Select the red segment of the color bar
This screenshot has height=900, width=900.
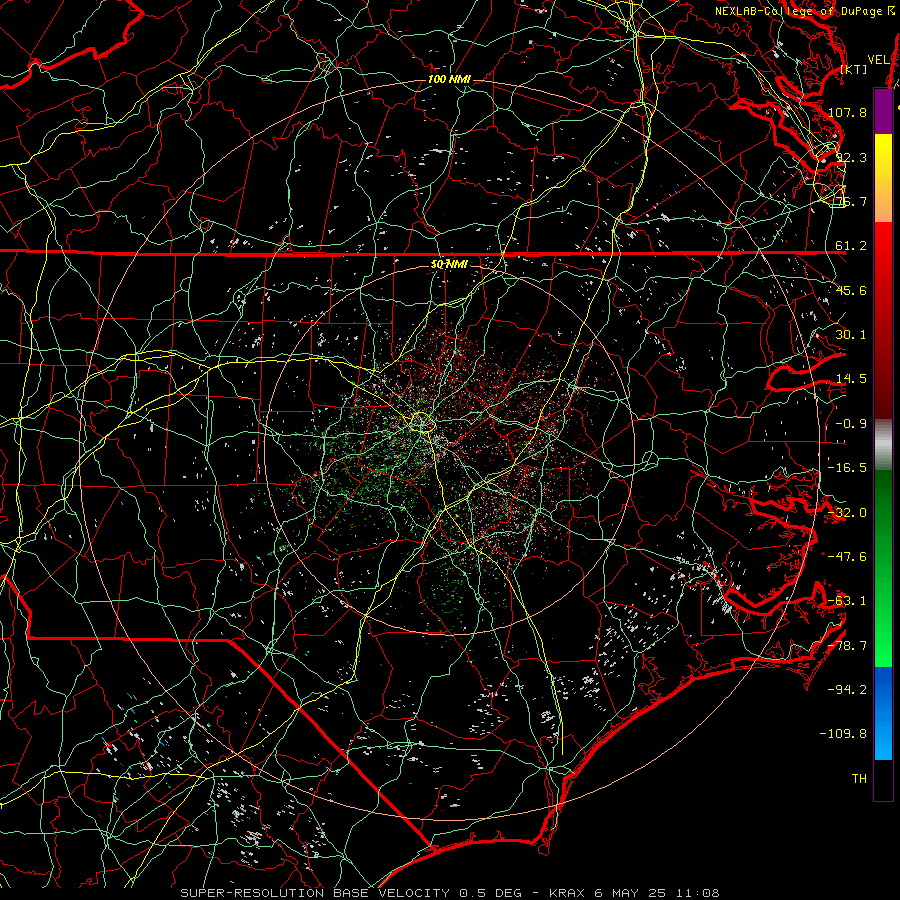coord(883,321)
